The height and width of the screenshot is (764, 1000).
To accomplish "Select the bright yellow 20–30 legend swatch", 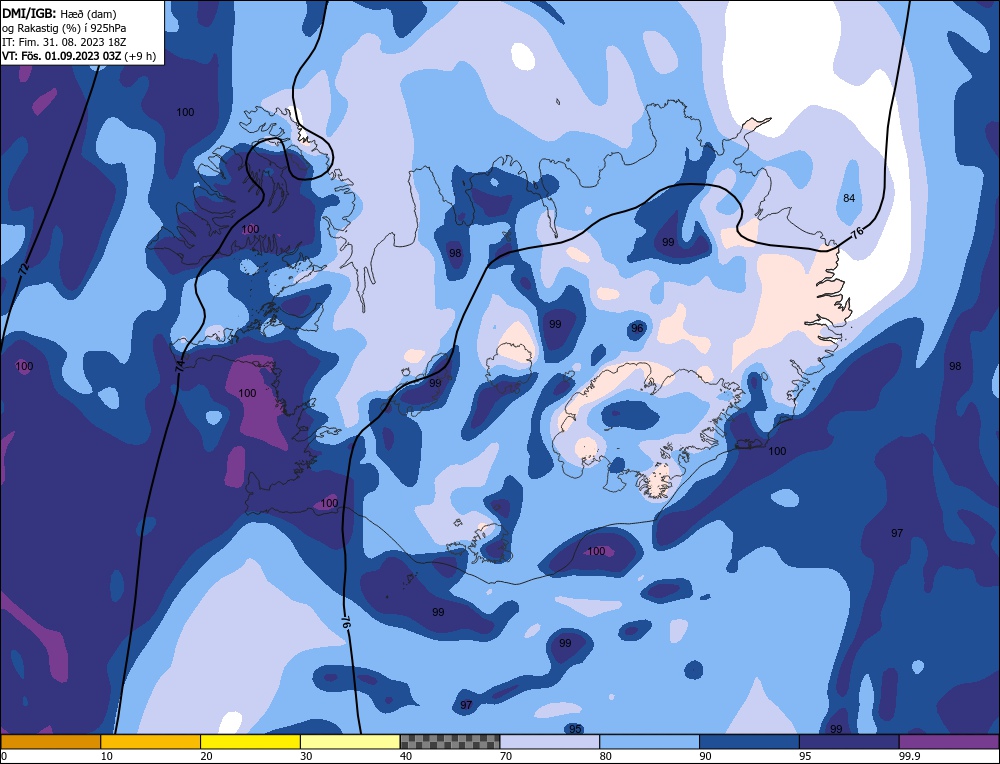I will click(250, 741).
